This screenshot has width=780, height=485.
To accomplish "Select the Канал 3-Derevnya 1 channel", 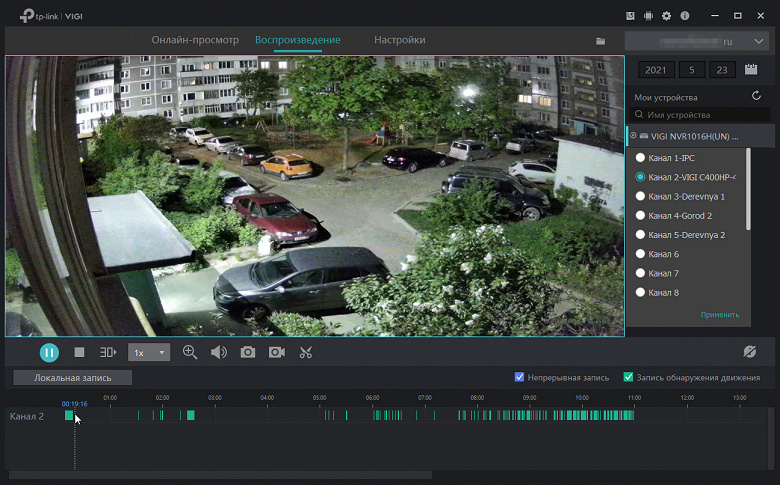I will click(x=640, y=196).
